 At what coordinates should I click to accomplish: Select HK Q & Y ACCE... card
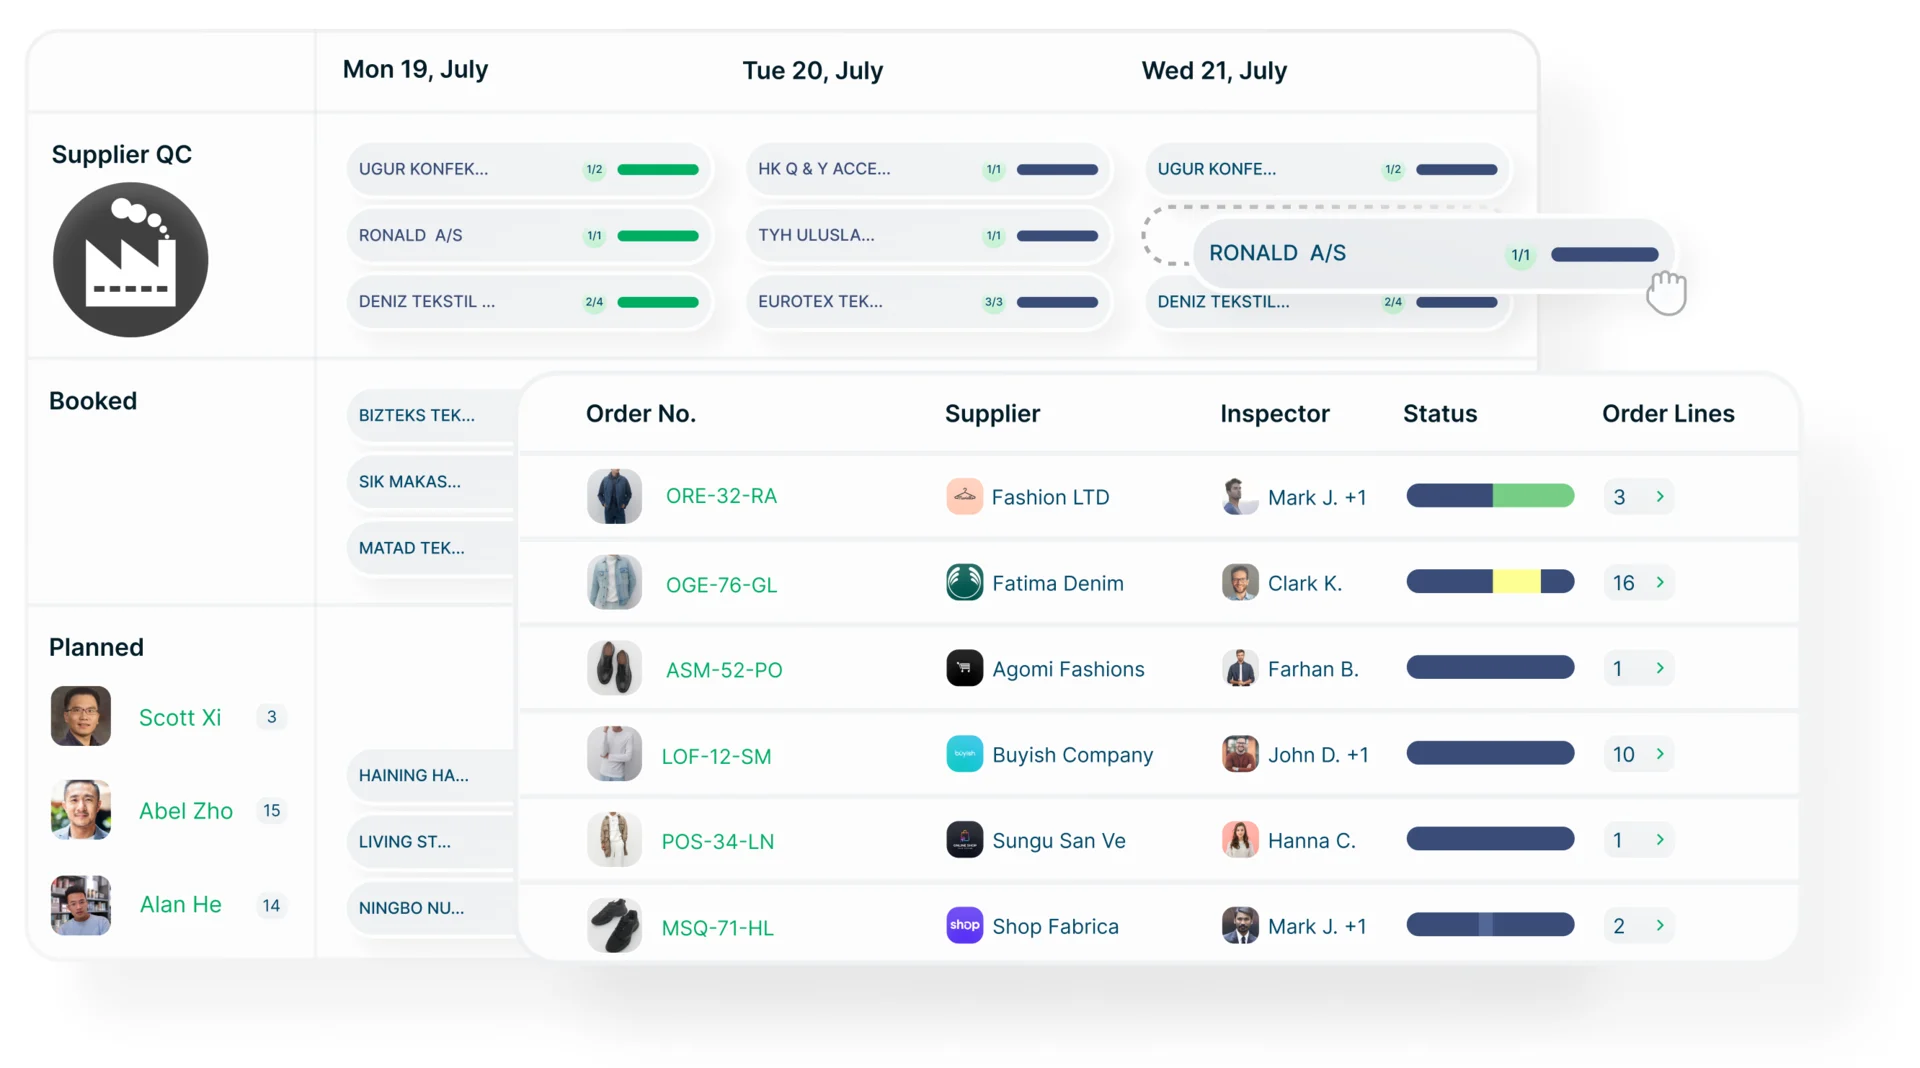pos(928,169)
